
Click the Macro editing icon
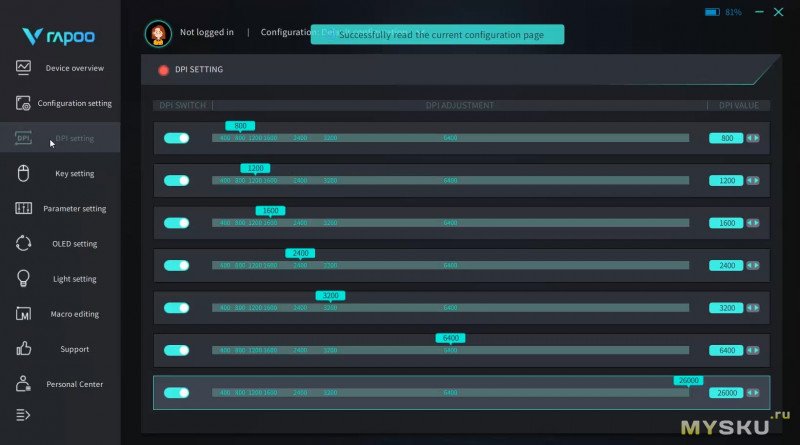(x=24, y=314)
